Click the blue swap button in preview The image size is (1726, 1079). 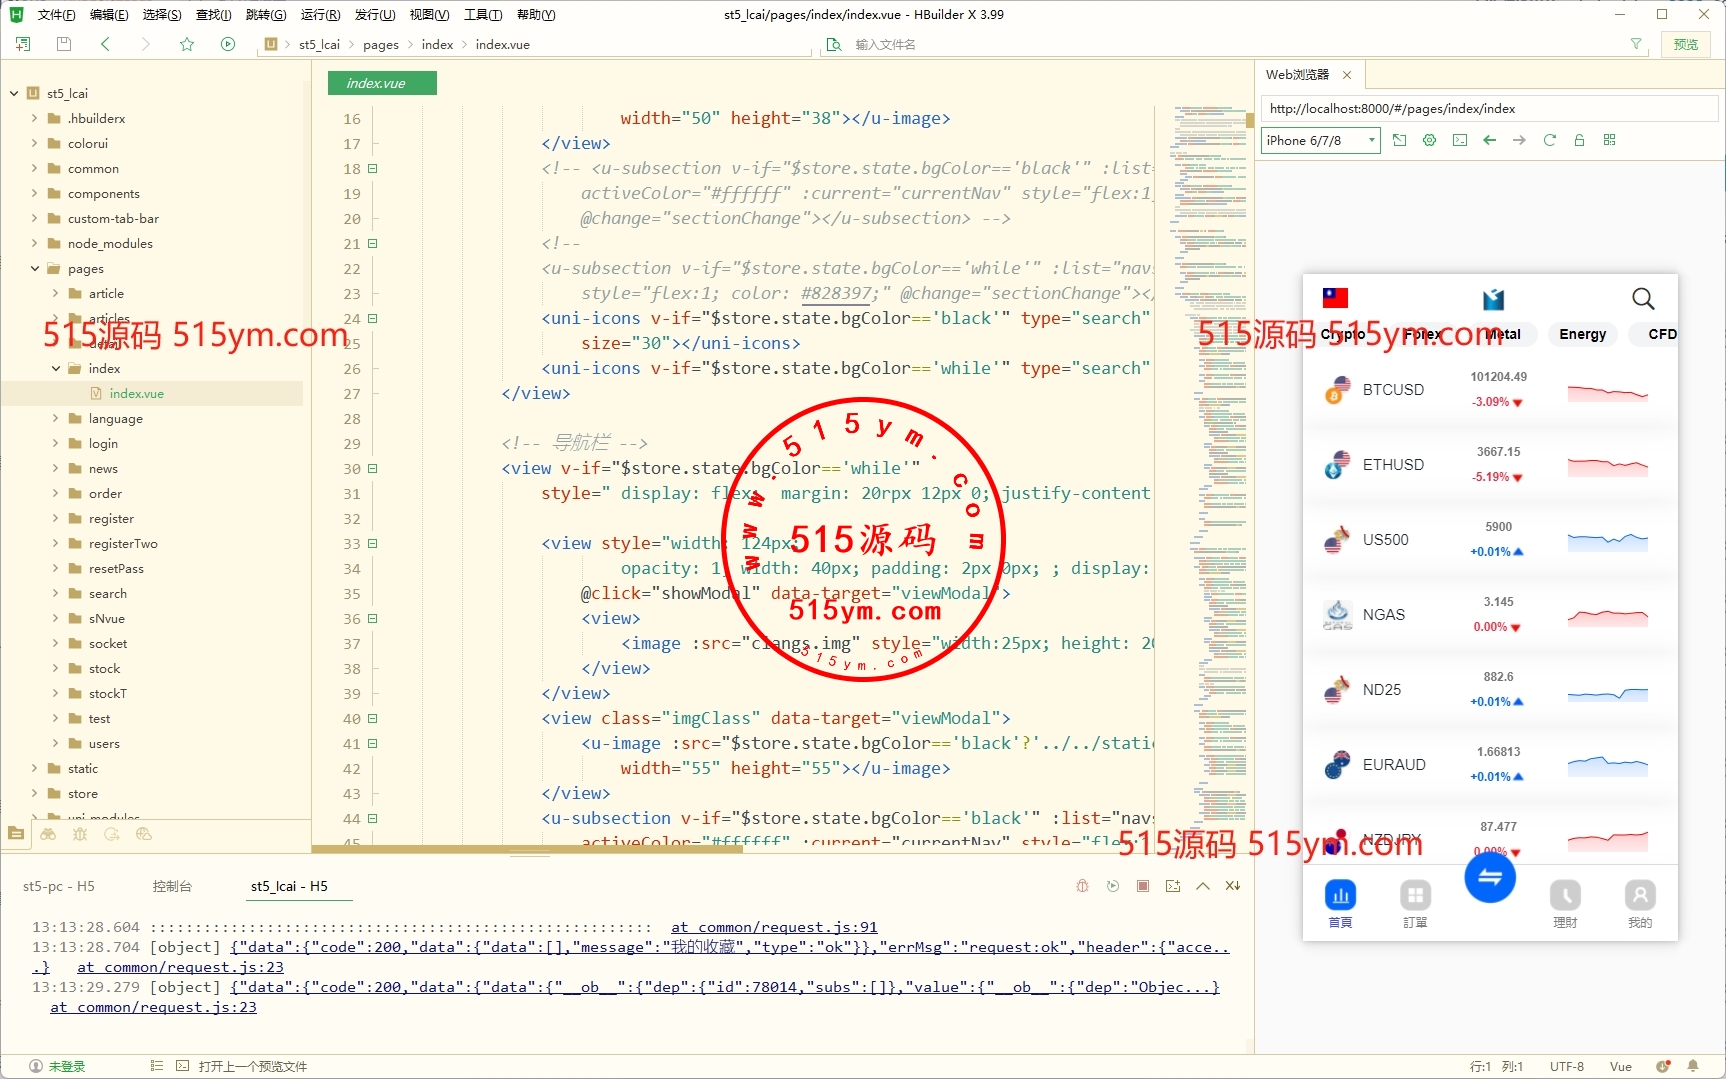coord(1489,878)
